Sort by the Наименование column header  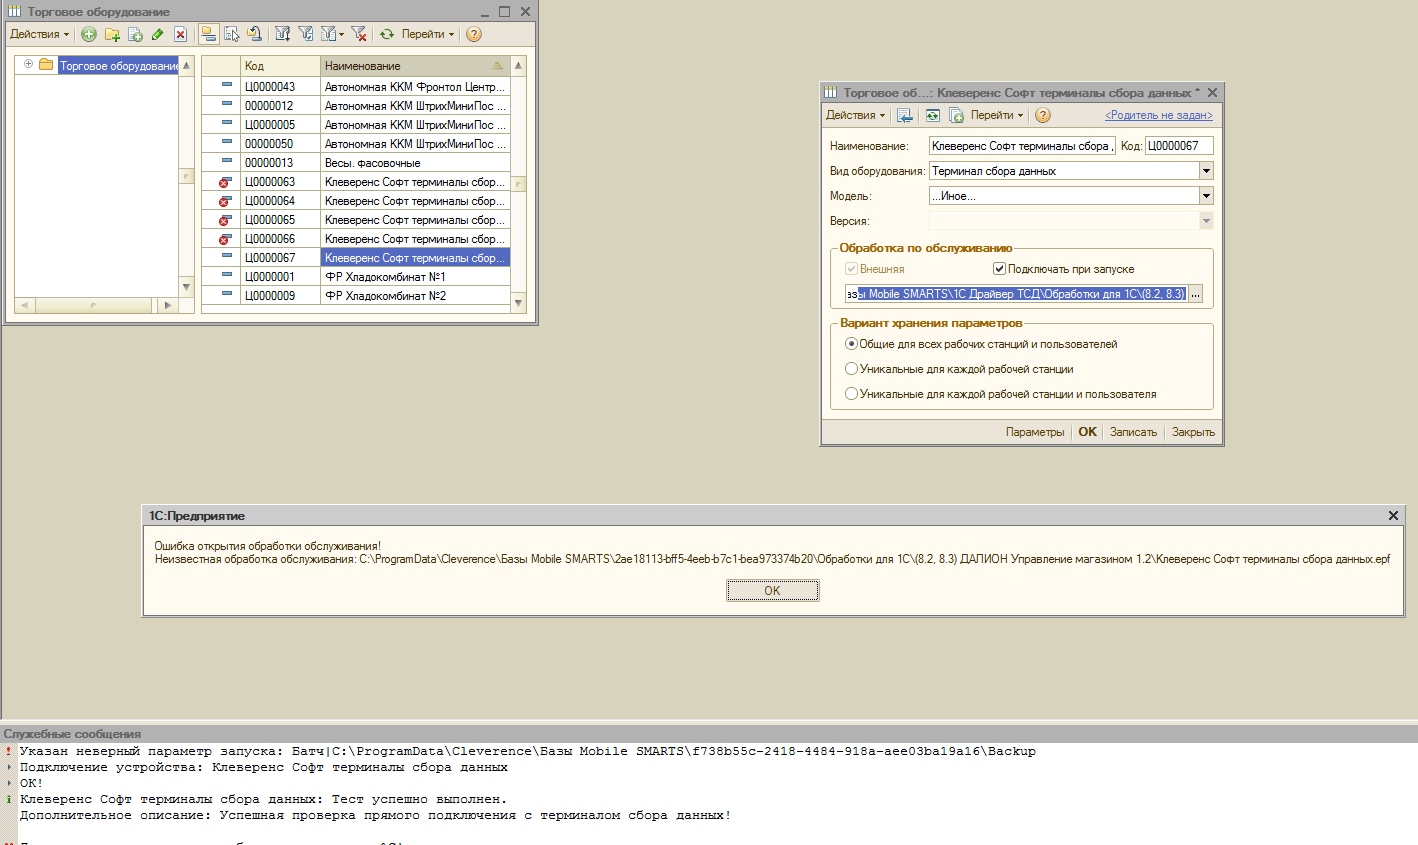415,66
